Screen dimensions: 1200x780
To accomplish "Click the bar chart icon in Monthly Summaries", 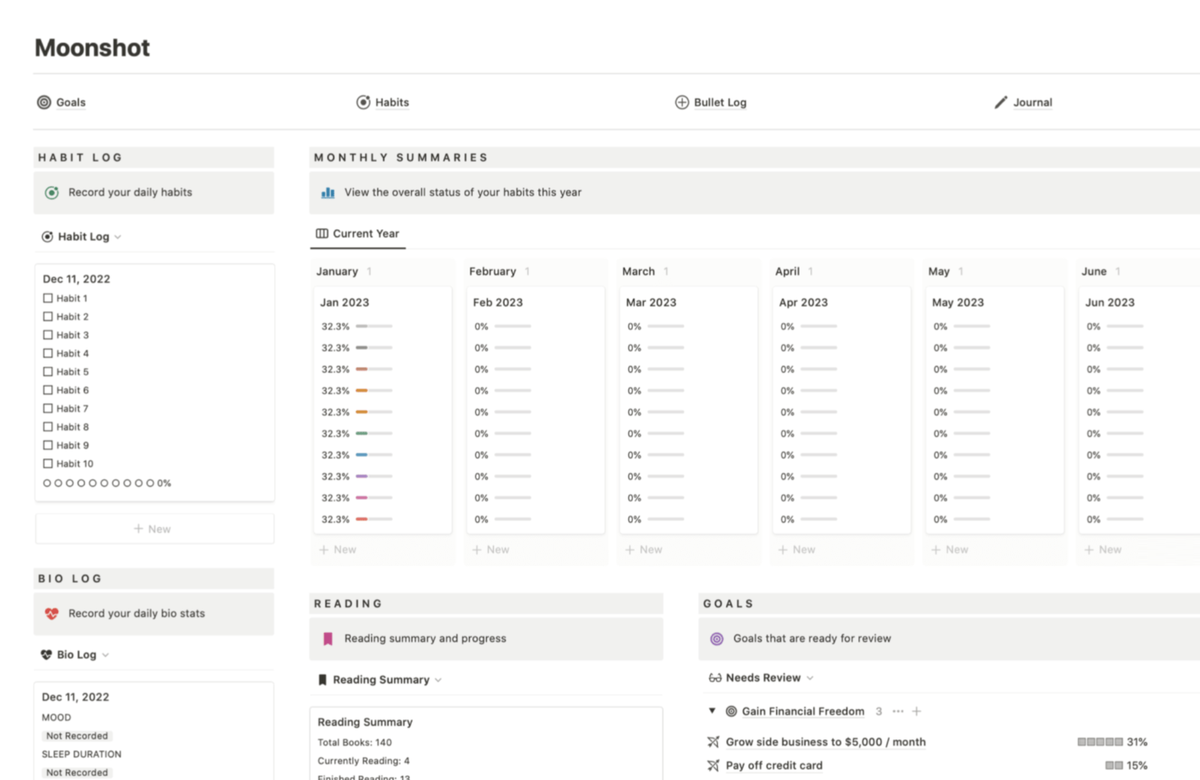I will pos(328,192).
